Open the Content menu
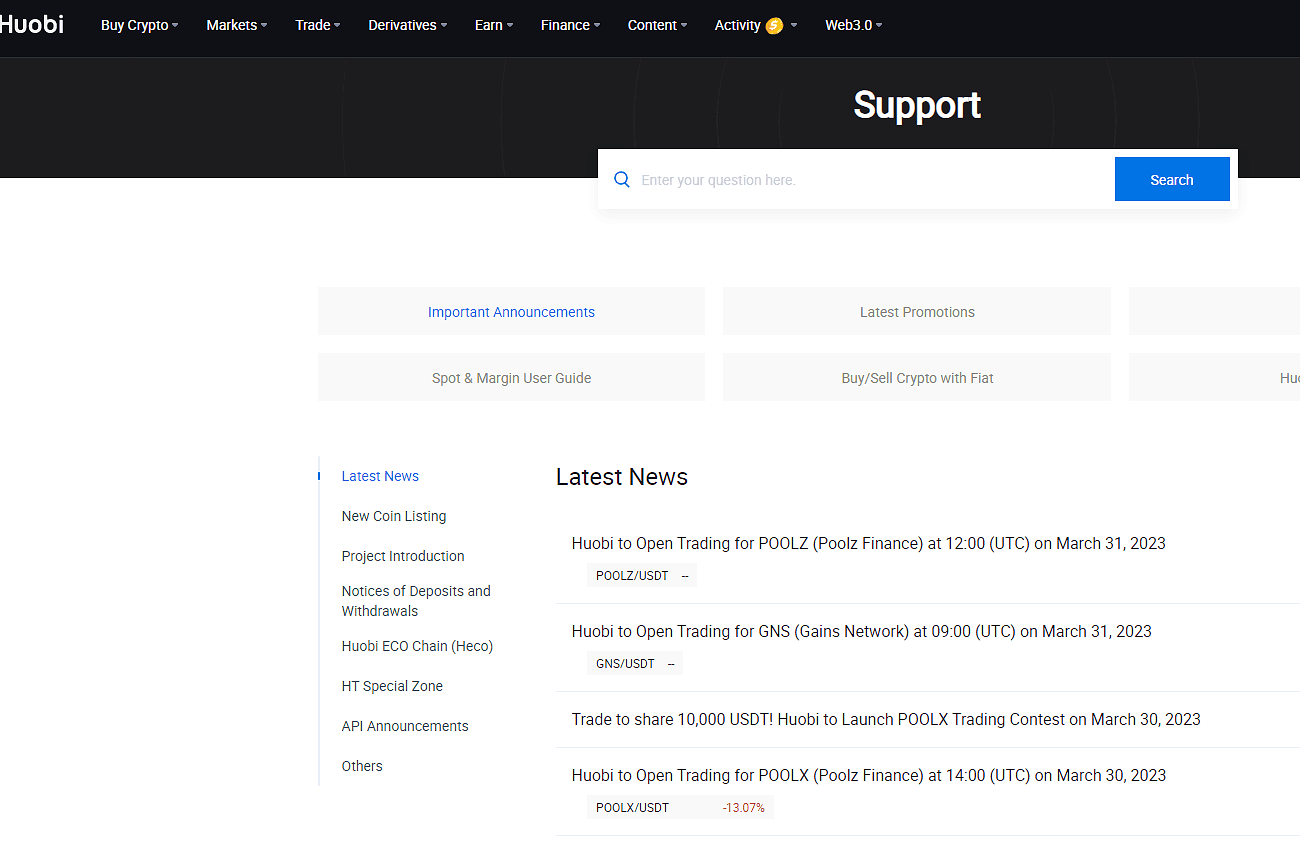 [653, 25]
